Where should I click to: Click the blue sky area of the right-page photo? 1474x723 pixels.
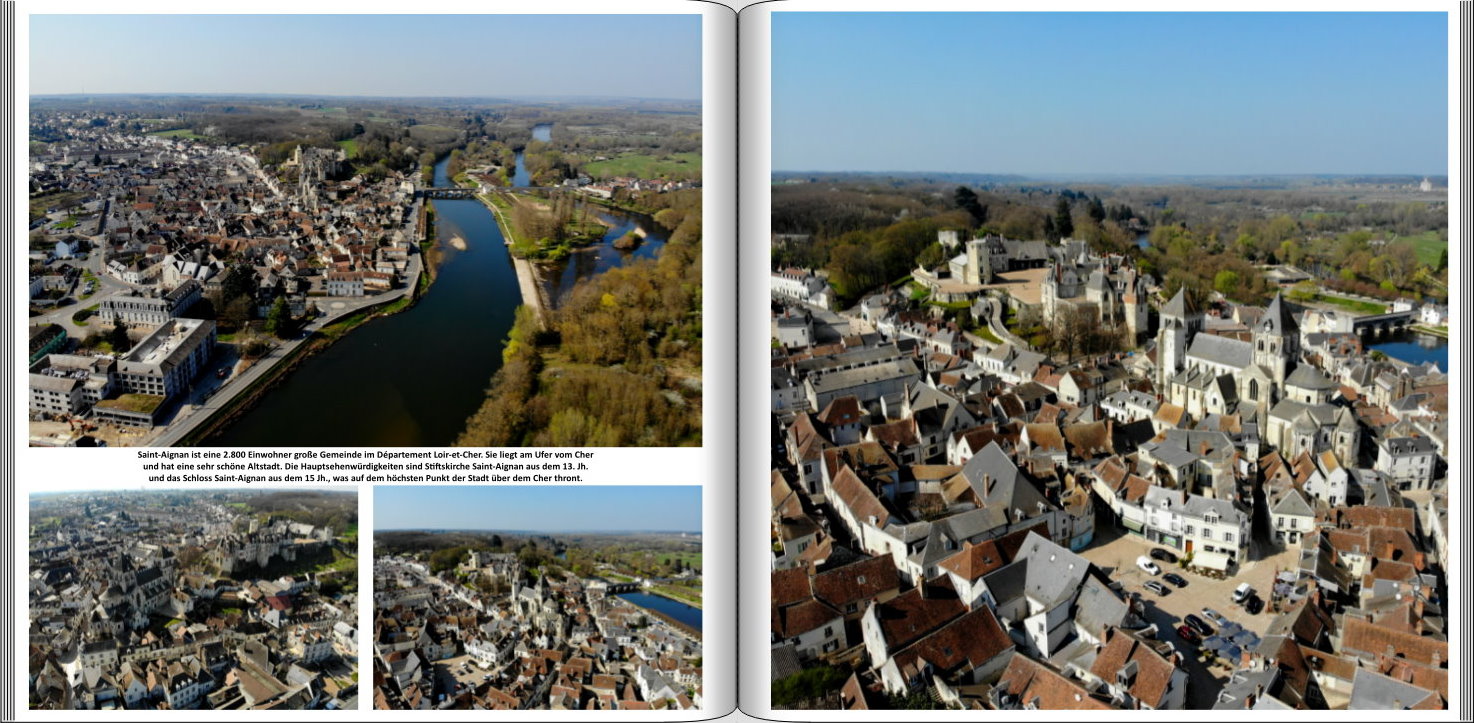point(1109,90)
